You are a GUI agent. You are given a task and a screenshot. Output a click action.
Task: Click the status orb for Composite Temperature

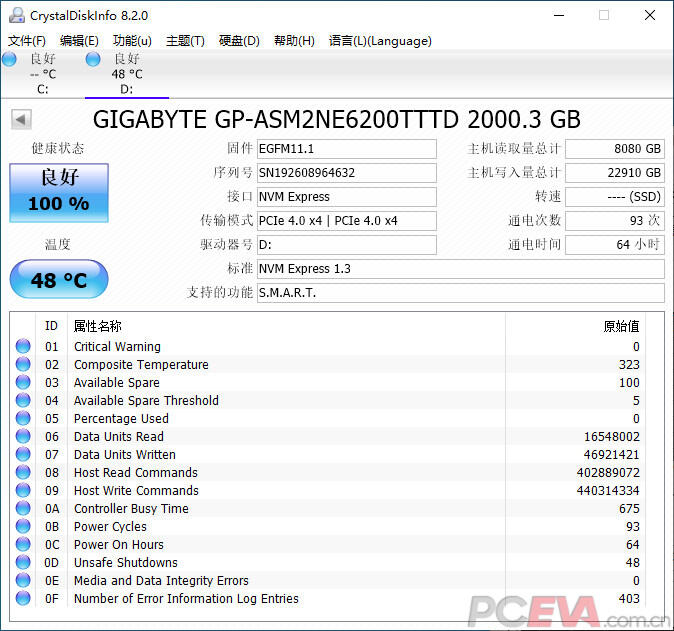(x=23, y=364)
